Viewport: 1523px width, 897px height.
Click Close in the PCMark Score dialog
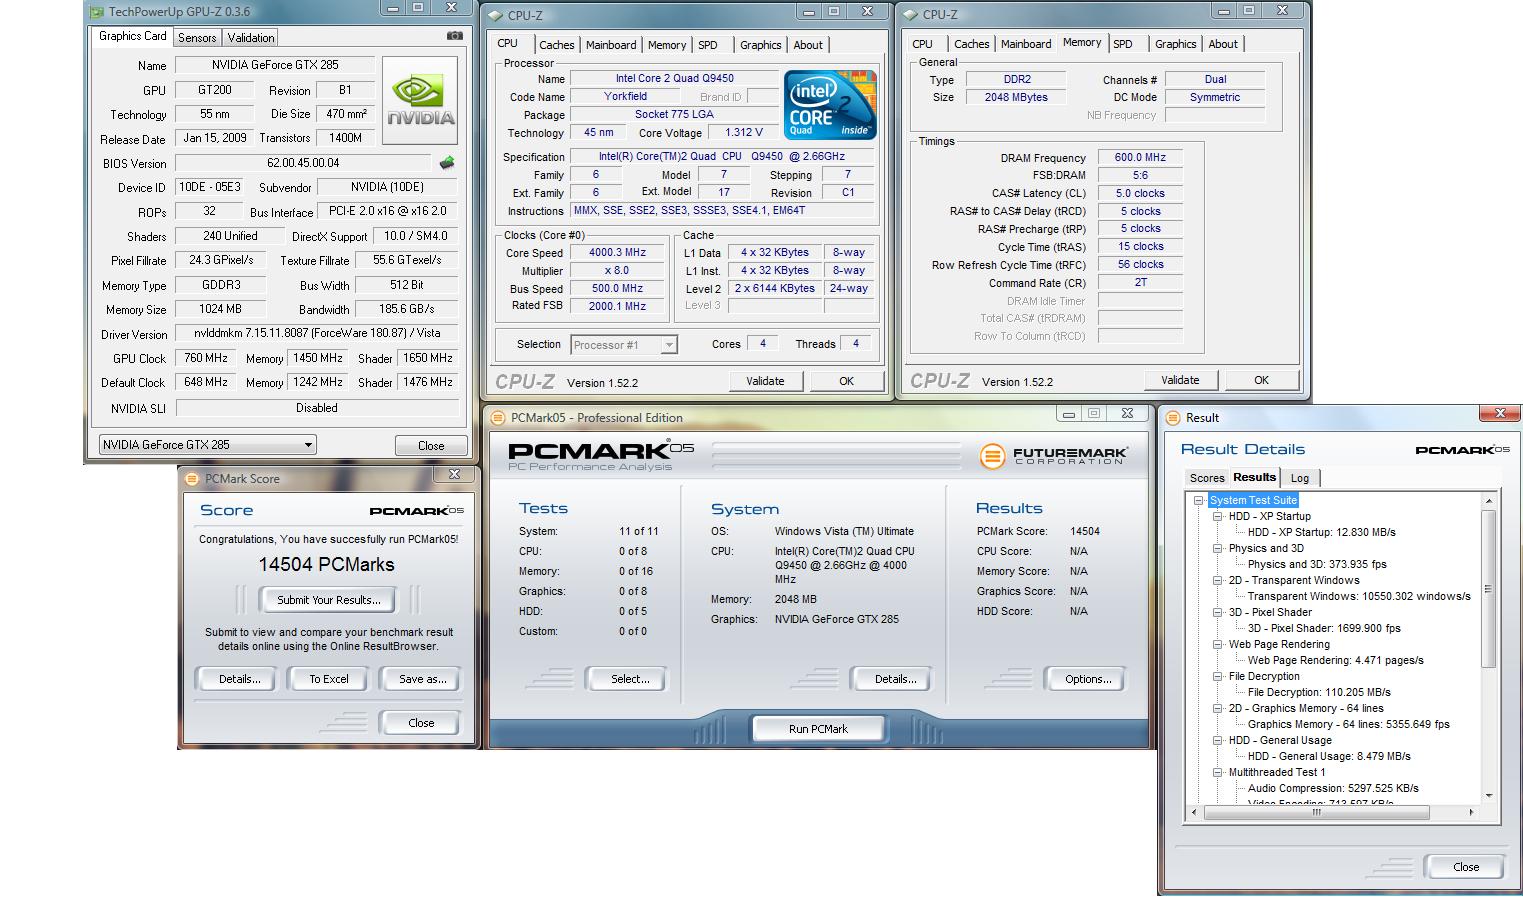click(421, 723)
